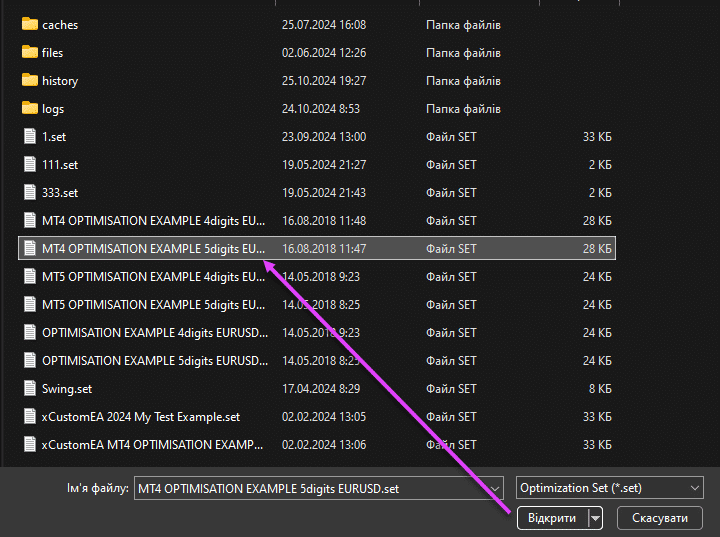Select MT5 OPTIMISATION EXAMPLE 4digits file
The height and width of the screenshot is (537, 720).
(x=154, y=276)
